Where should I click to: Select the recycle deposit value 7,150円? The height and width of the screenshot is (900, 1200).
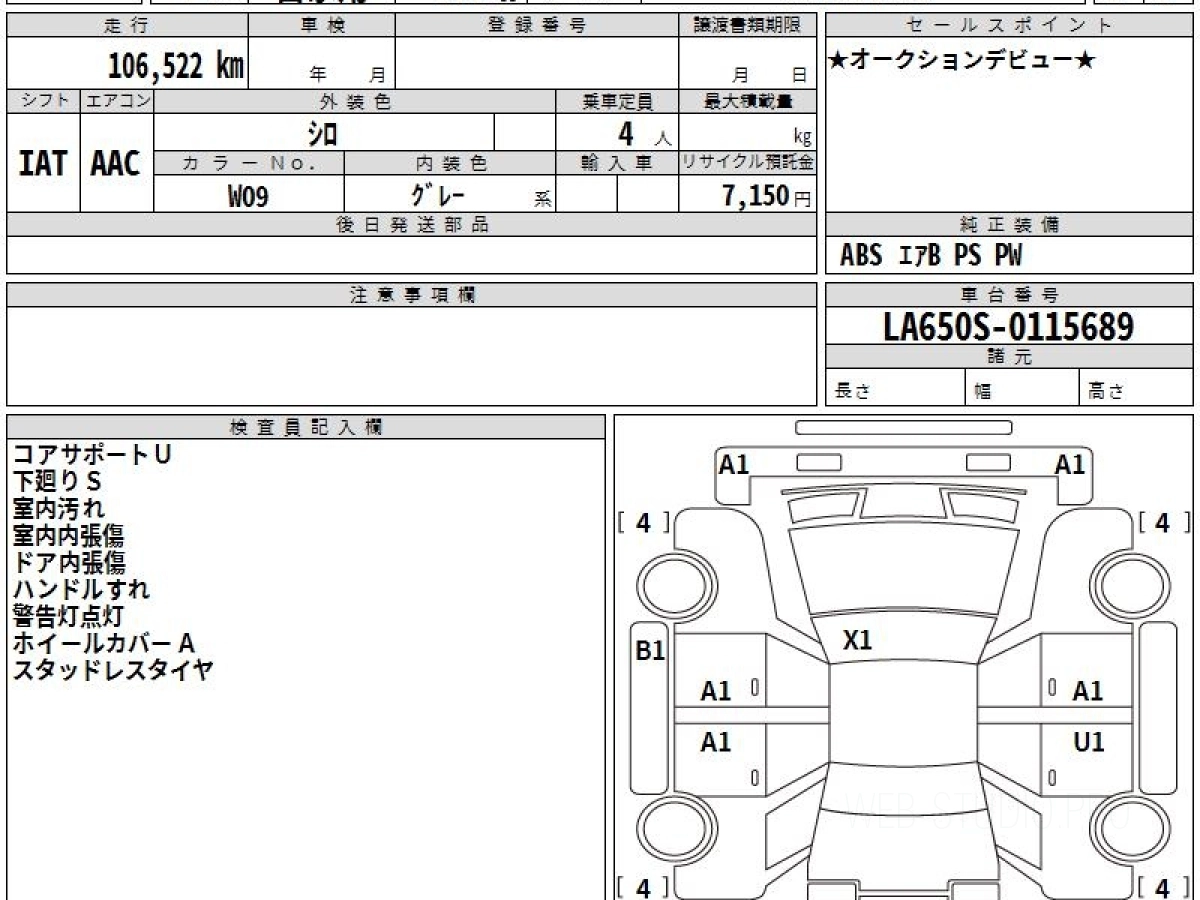(x=767, y=196)
